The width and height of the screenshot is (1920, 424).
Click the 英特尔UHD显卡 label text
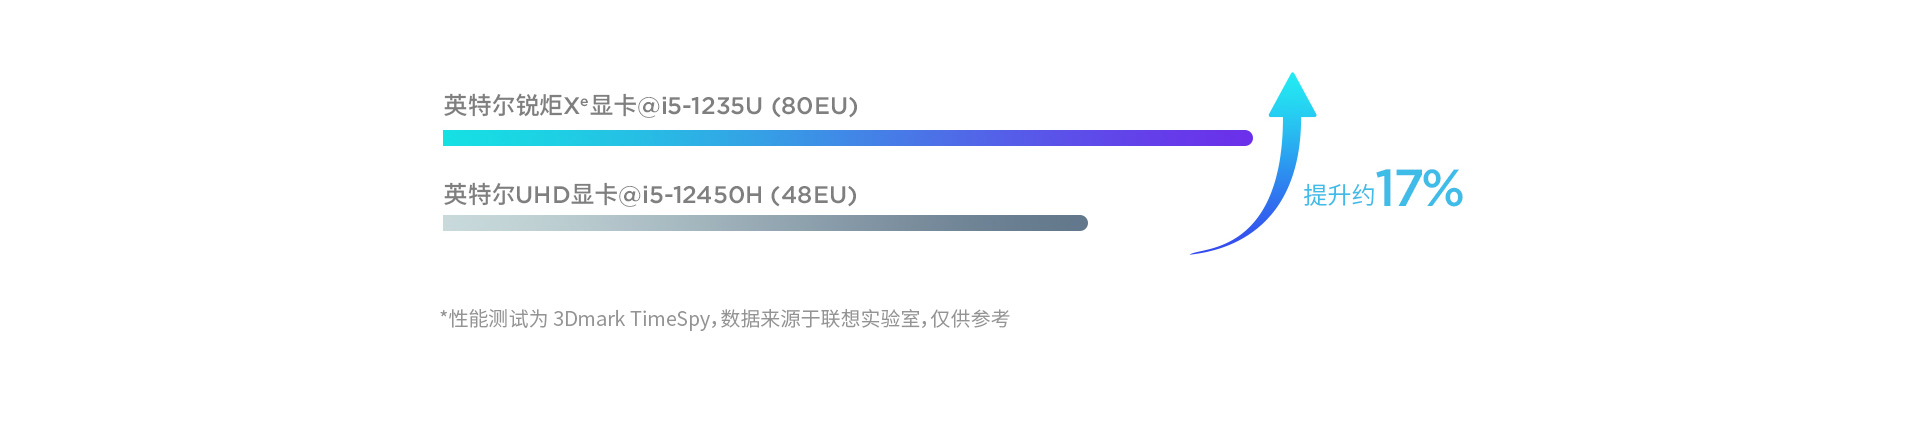pos(530,194)
